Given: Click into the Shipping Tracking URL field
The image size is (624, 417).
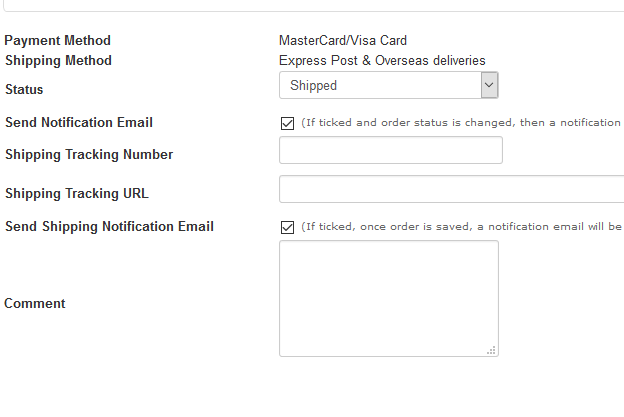Looking at the screenshot, I should tap(452, 189).
